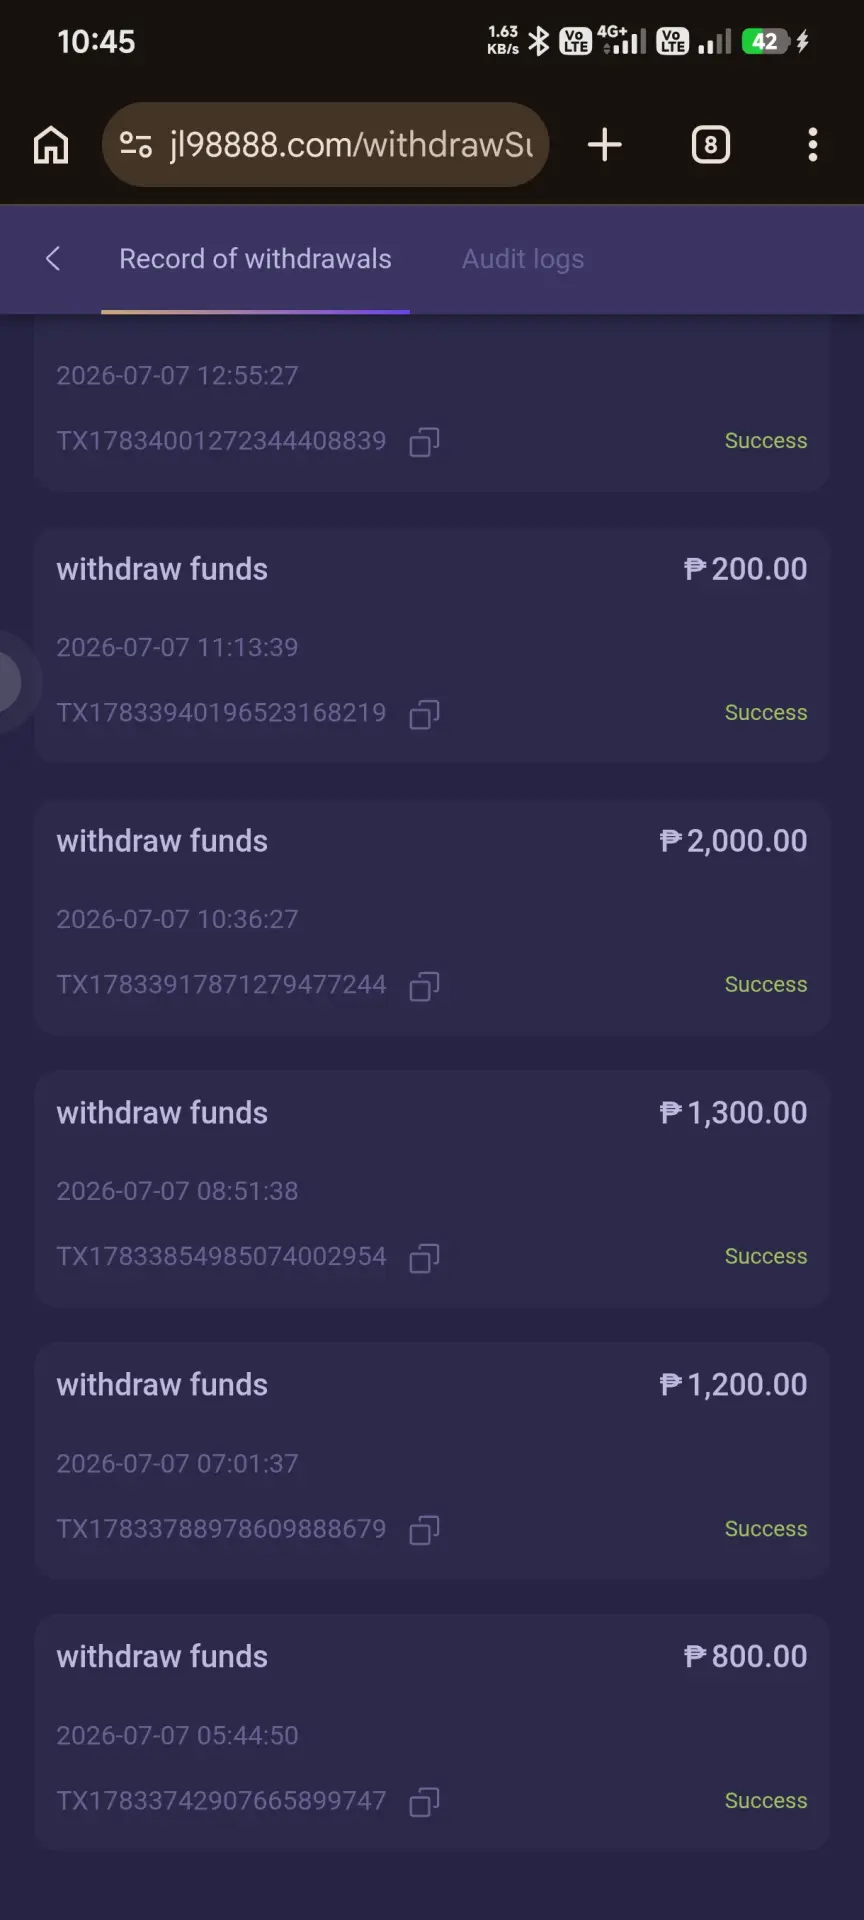
Task: Copy transaction ID TX17833742907665899747
Action: pyautogui.click(x=424, y=1802)
